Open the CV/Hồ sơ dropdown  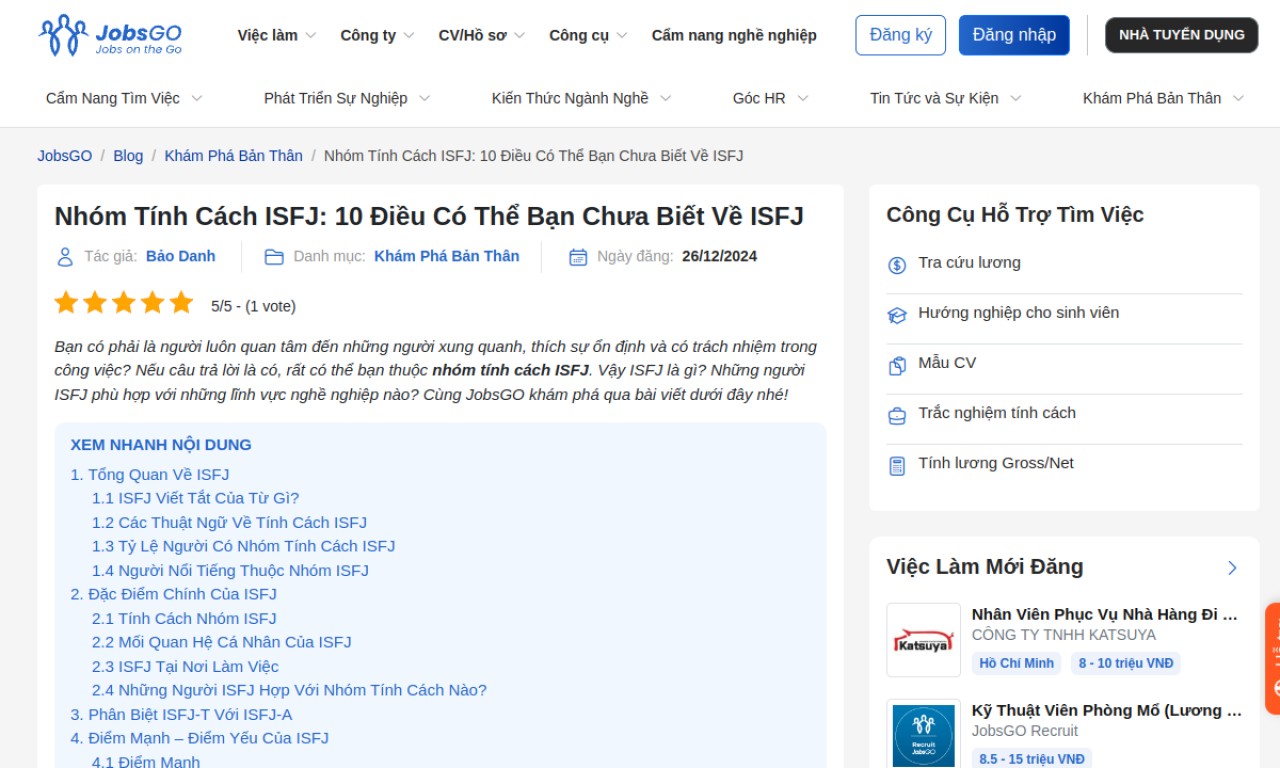click(x=481, y=35)
